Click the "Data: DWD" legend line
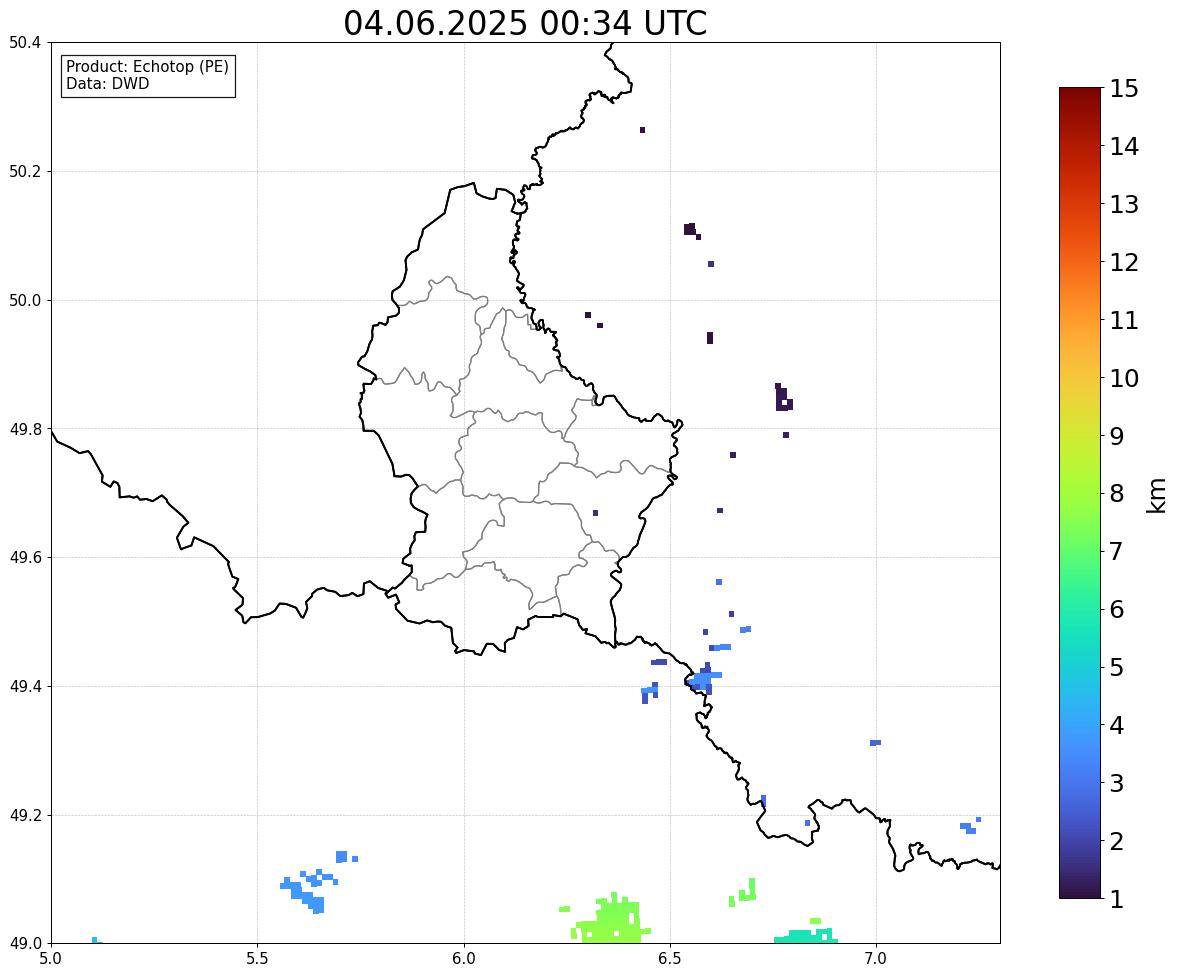 (107, 83)
